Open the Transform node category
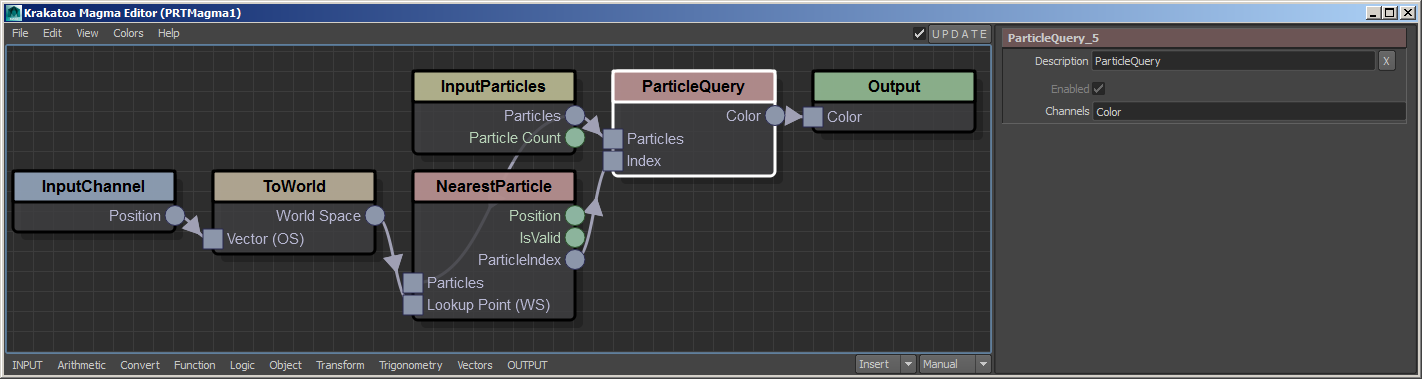The width and height of the screenshot is (1422, 379). coord(340,365)
